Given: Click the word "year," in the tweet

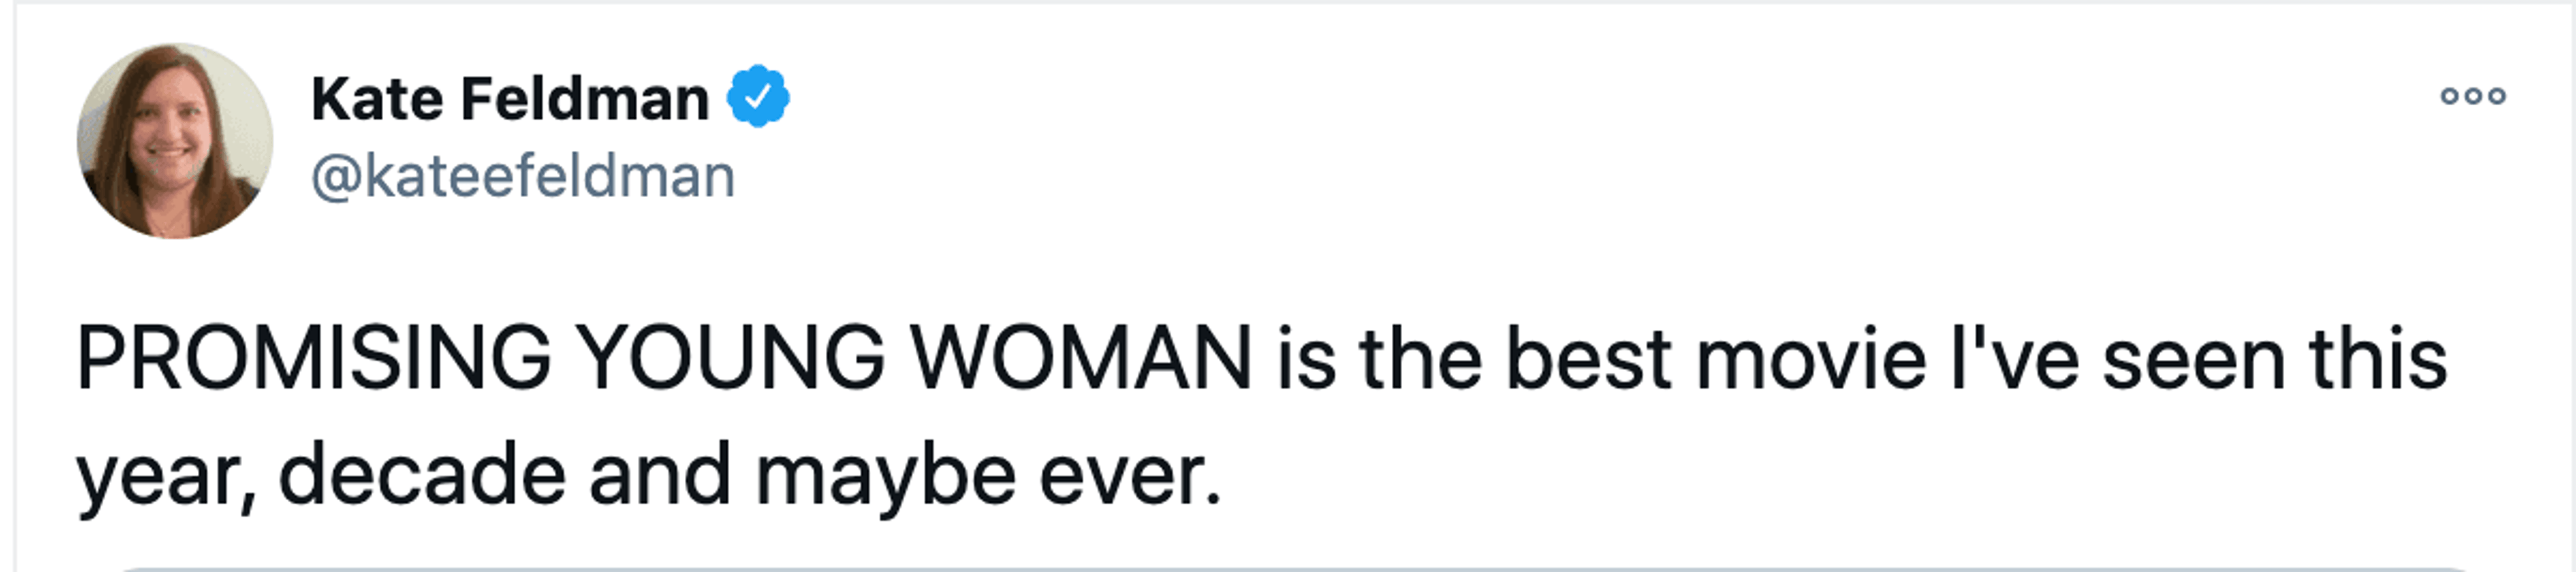Looking at the screenshot, I should (x=166, y=476).
